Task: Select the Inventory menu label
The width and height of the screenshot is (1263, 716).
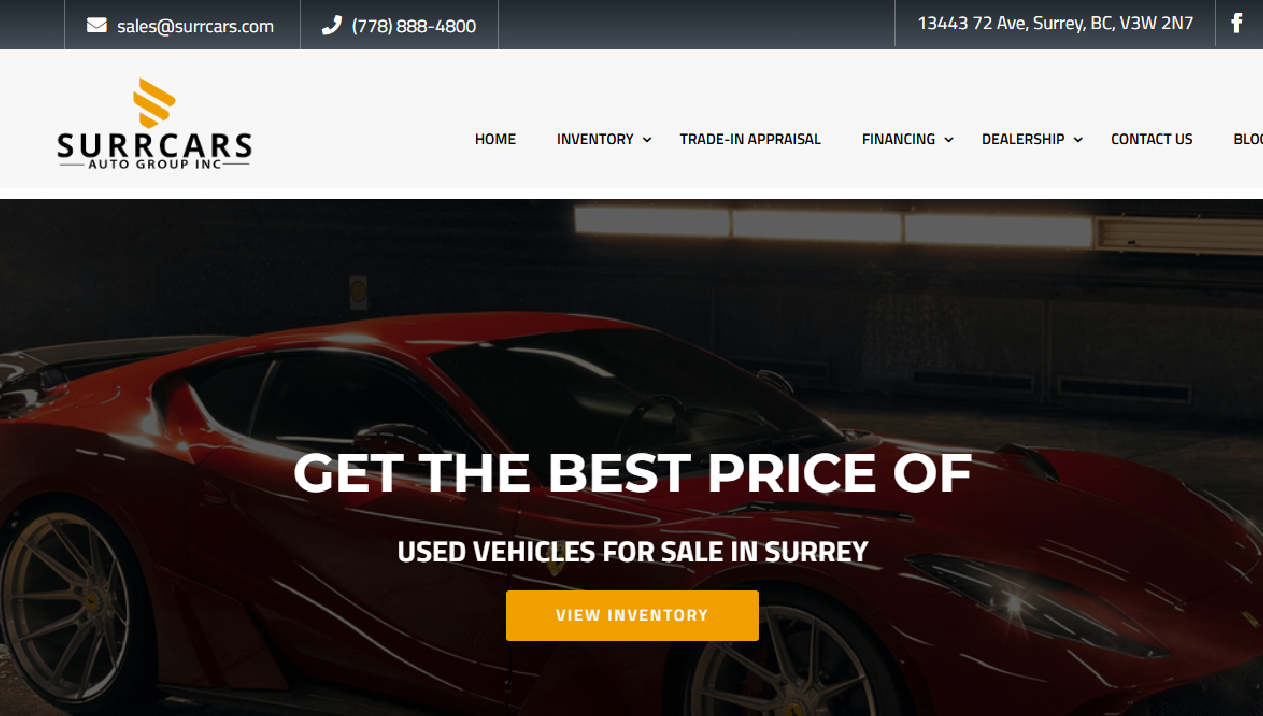Action: click(x=595, y=139)
